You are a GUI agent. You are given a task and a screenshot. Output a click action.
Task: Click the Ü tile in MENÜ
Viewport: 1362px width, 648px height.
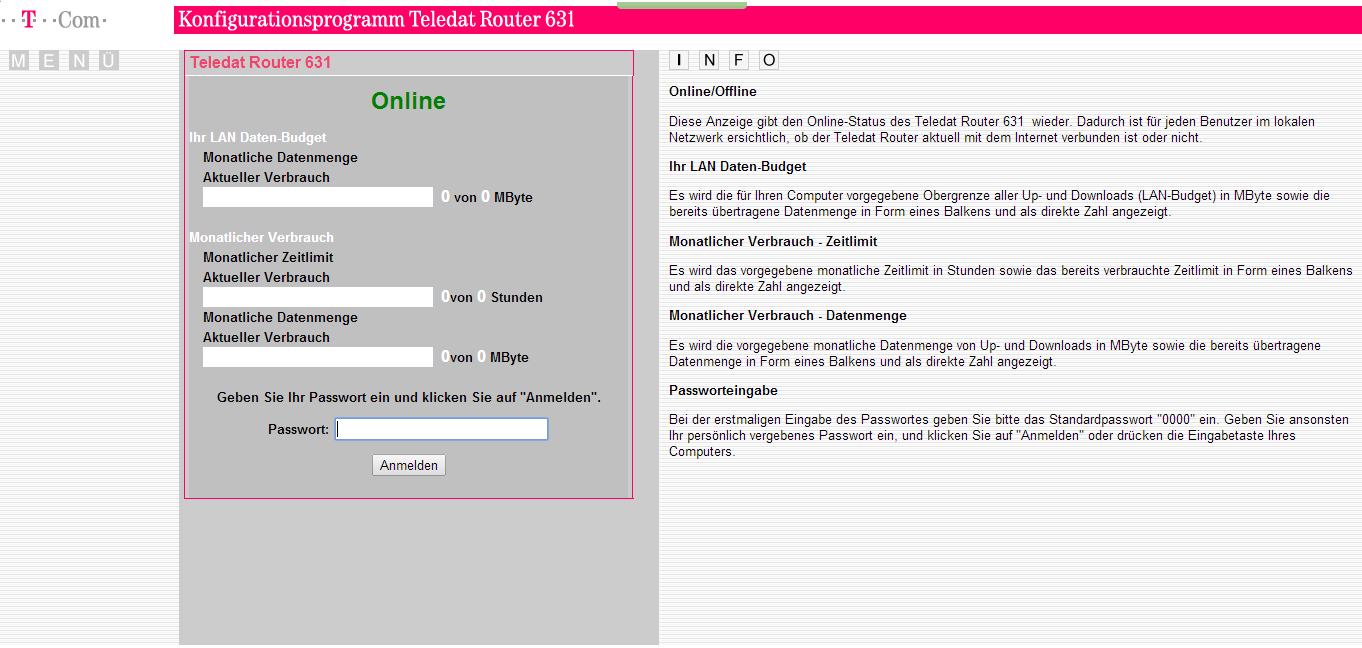point(109,61)
